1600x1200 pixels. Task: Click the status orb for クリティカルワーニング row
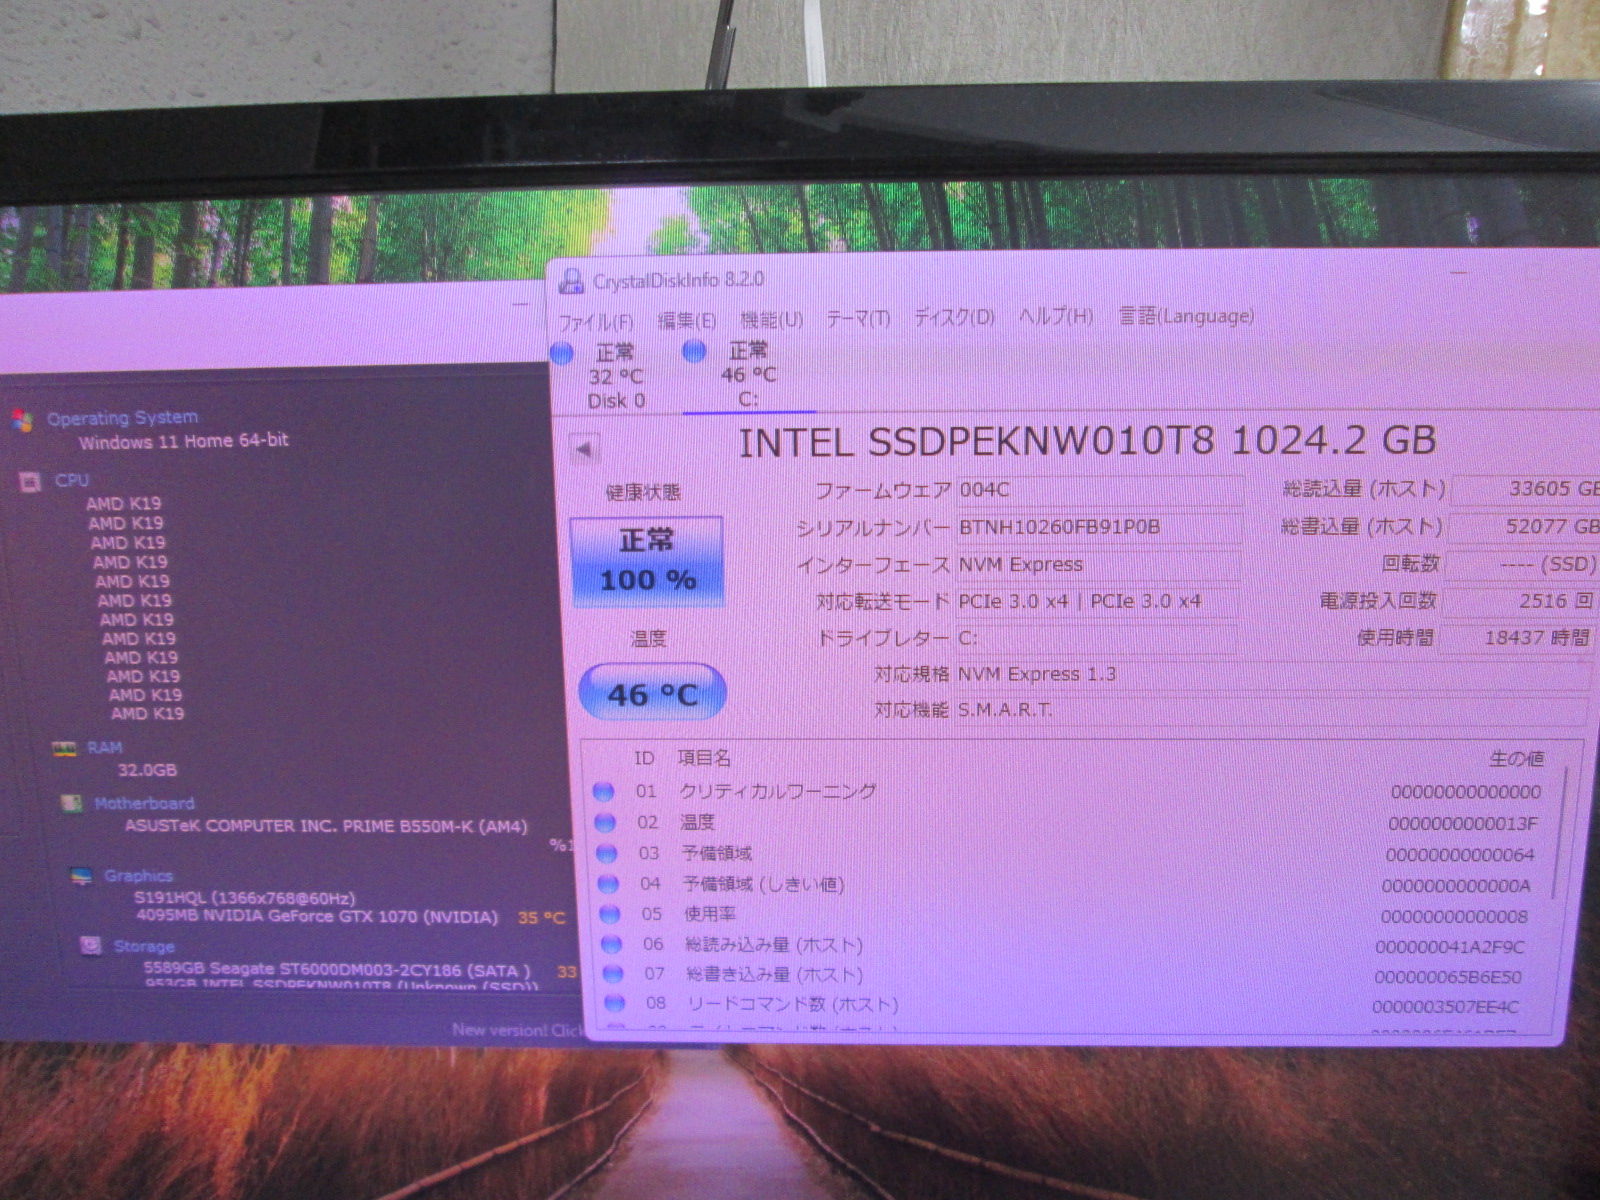coord(603,792)
